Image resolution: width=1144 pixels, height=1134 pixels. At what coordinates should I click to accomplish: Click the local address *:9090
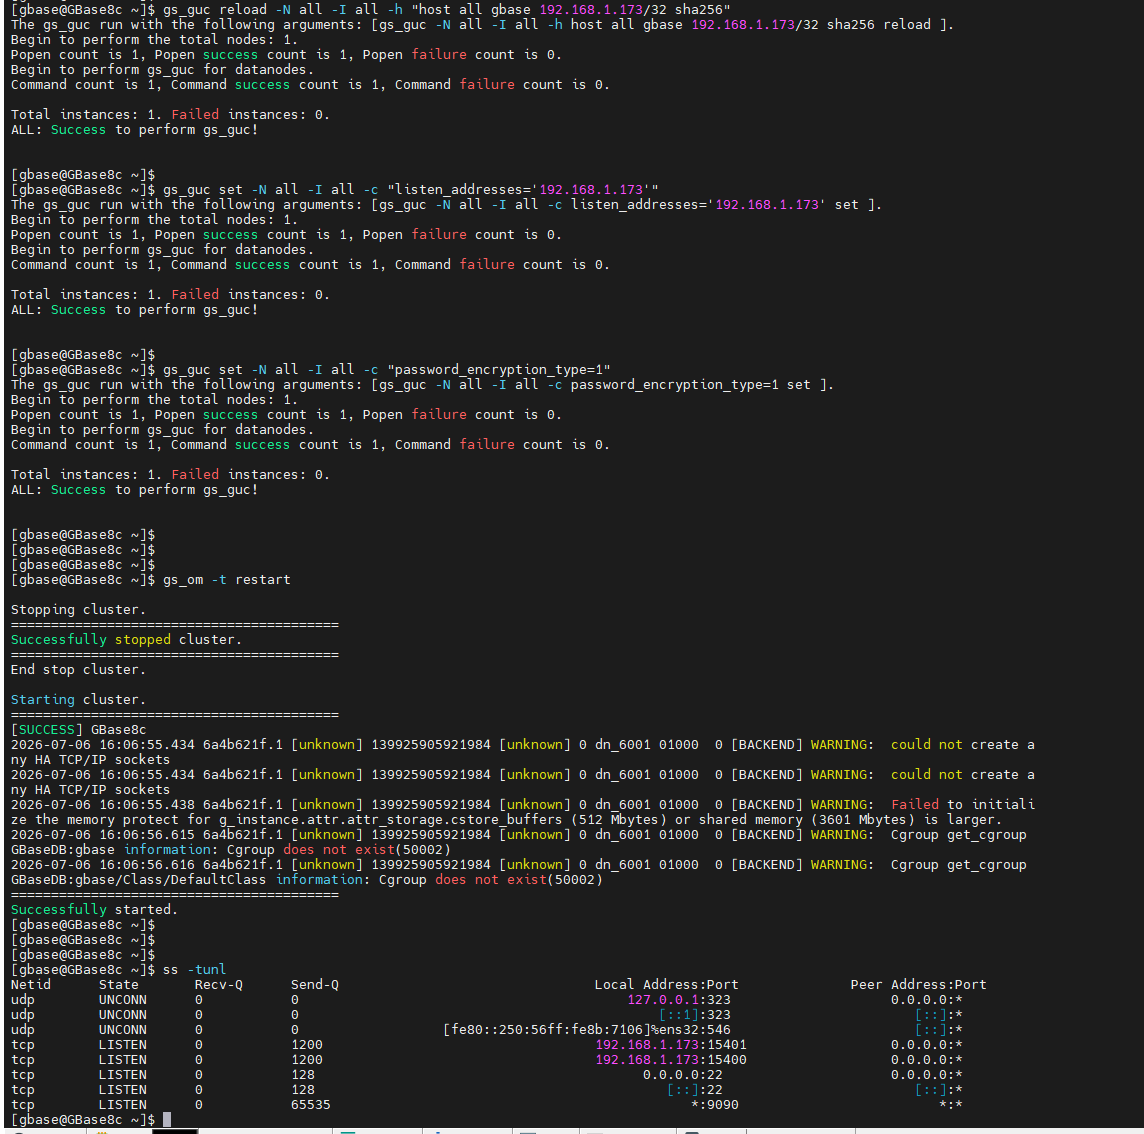coord(714,1106)
